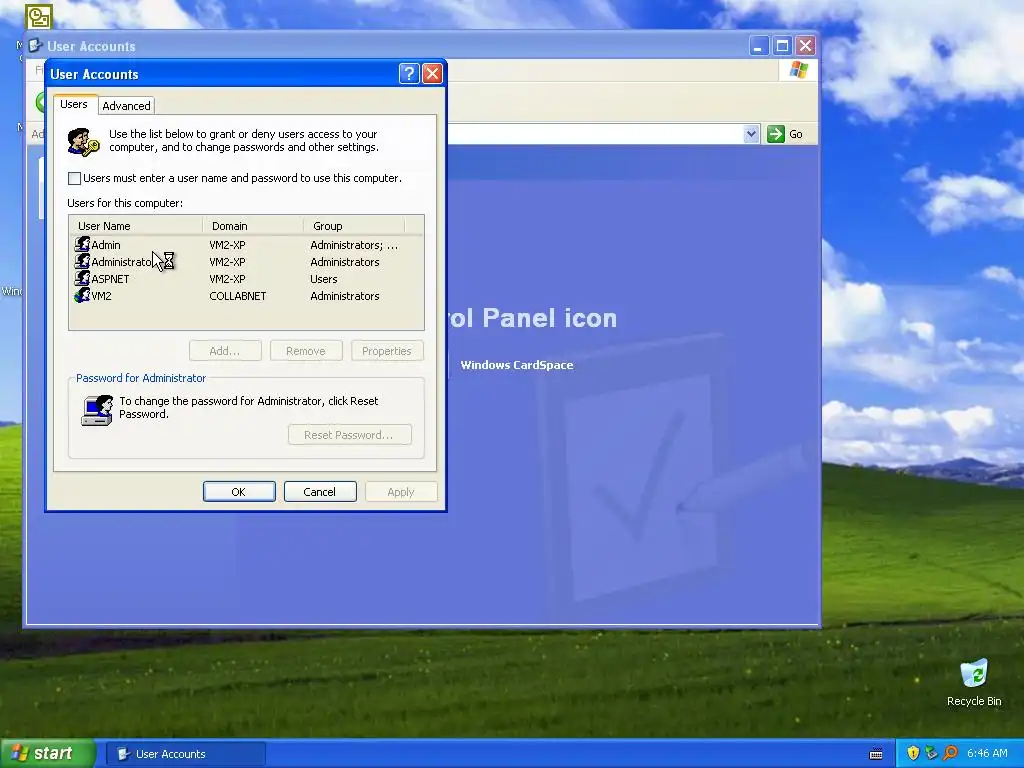Click the green Go arrow icon
The height and width of the screenshot is (768, 1024).
[x=775, y=134]
